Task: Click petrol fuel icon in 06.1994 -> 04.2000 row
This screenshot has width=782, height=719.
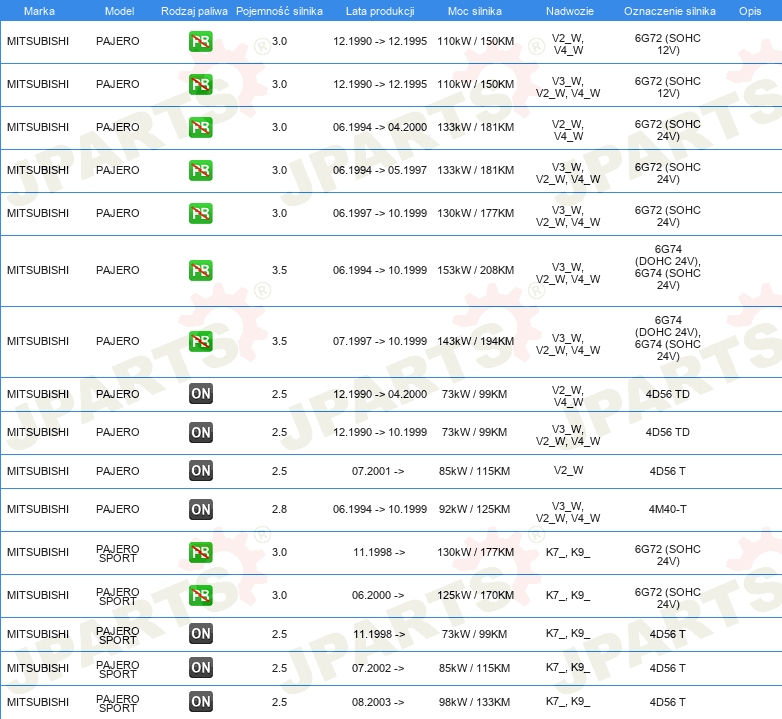Action: coord(200,127)
